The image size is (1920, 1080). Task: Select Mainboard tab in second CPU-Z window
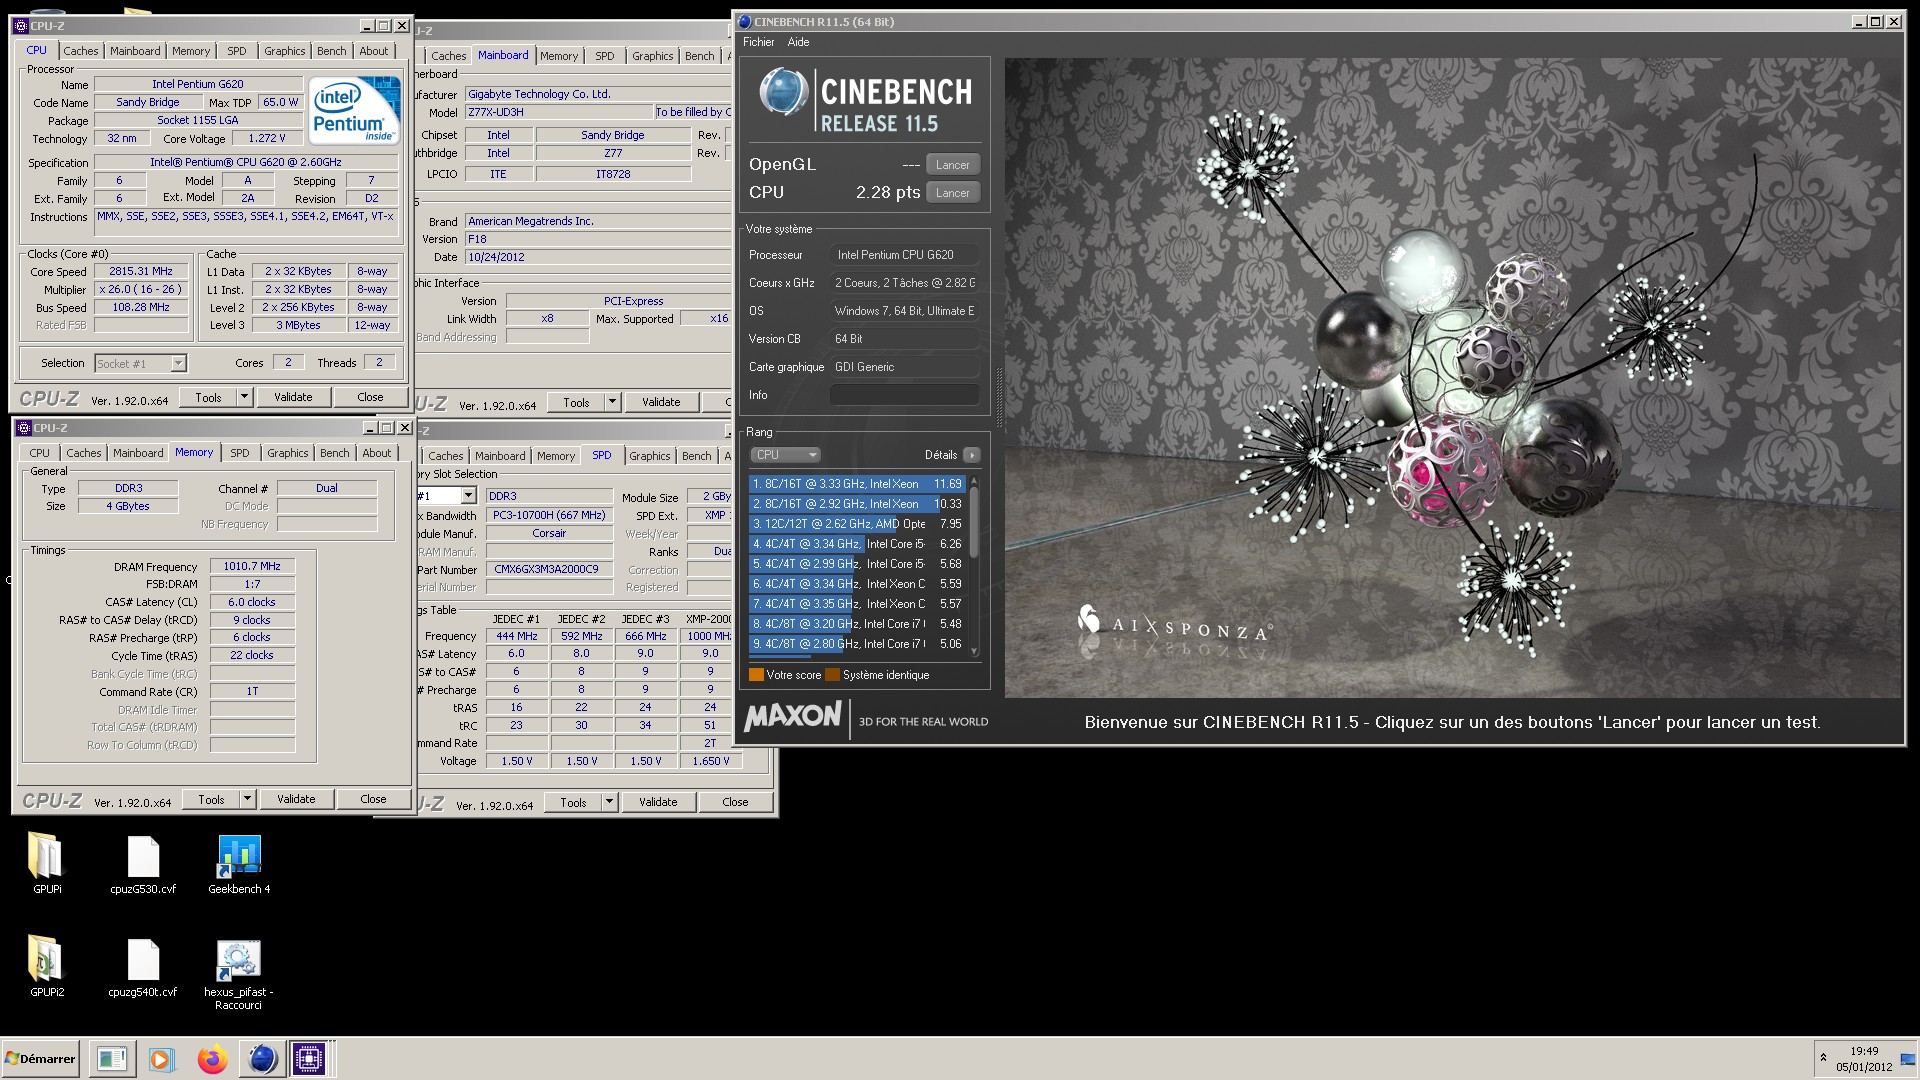tap(503, 55)
